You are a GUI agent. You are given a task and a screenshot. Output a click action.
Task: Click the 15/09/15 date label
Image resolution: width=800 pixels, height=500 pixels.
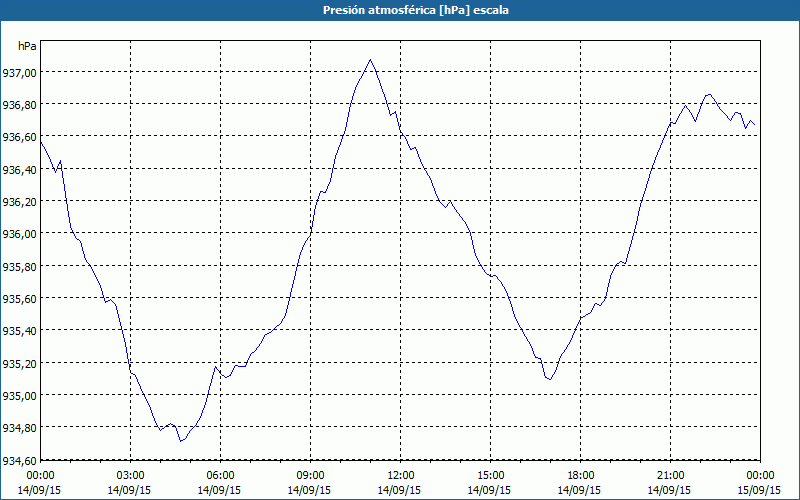click(759, 490)
